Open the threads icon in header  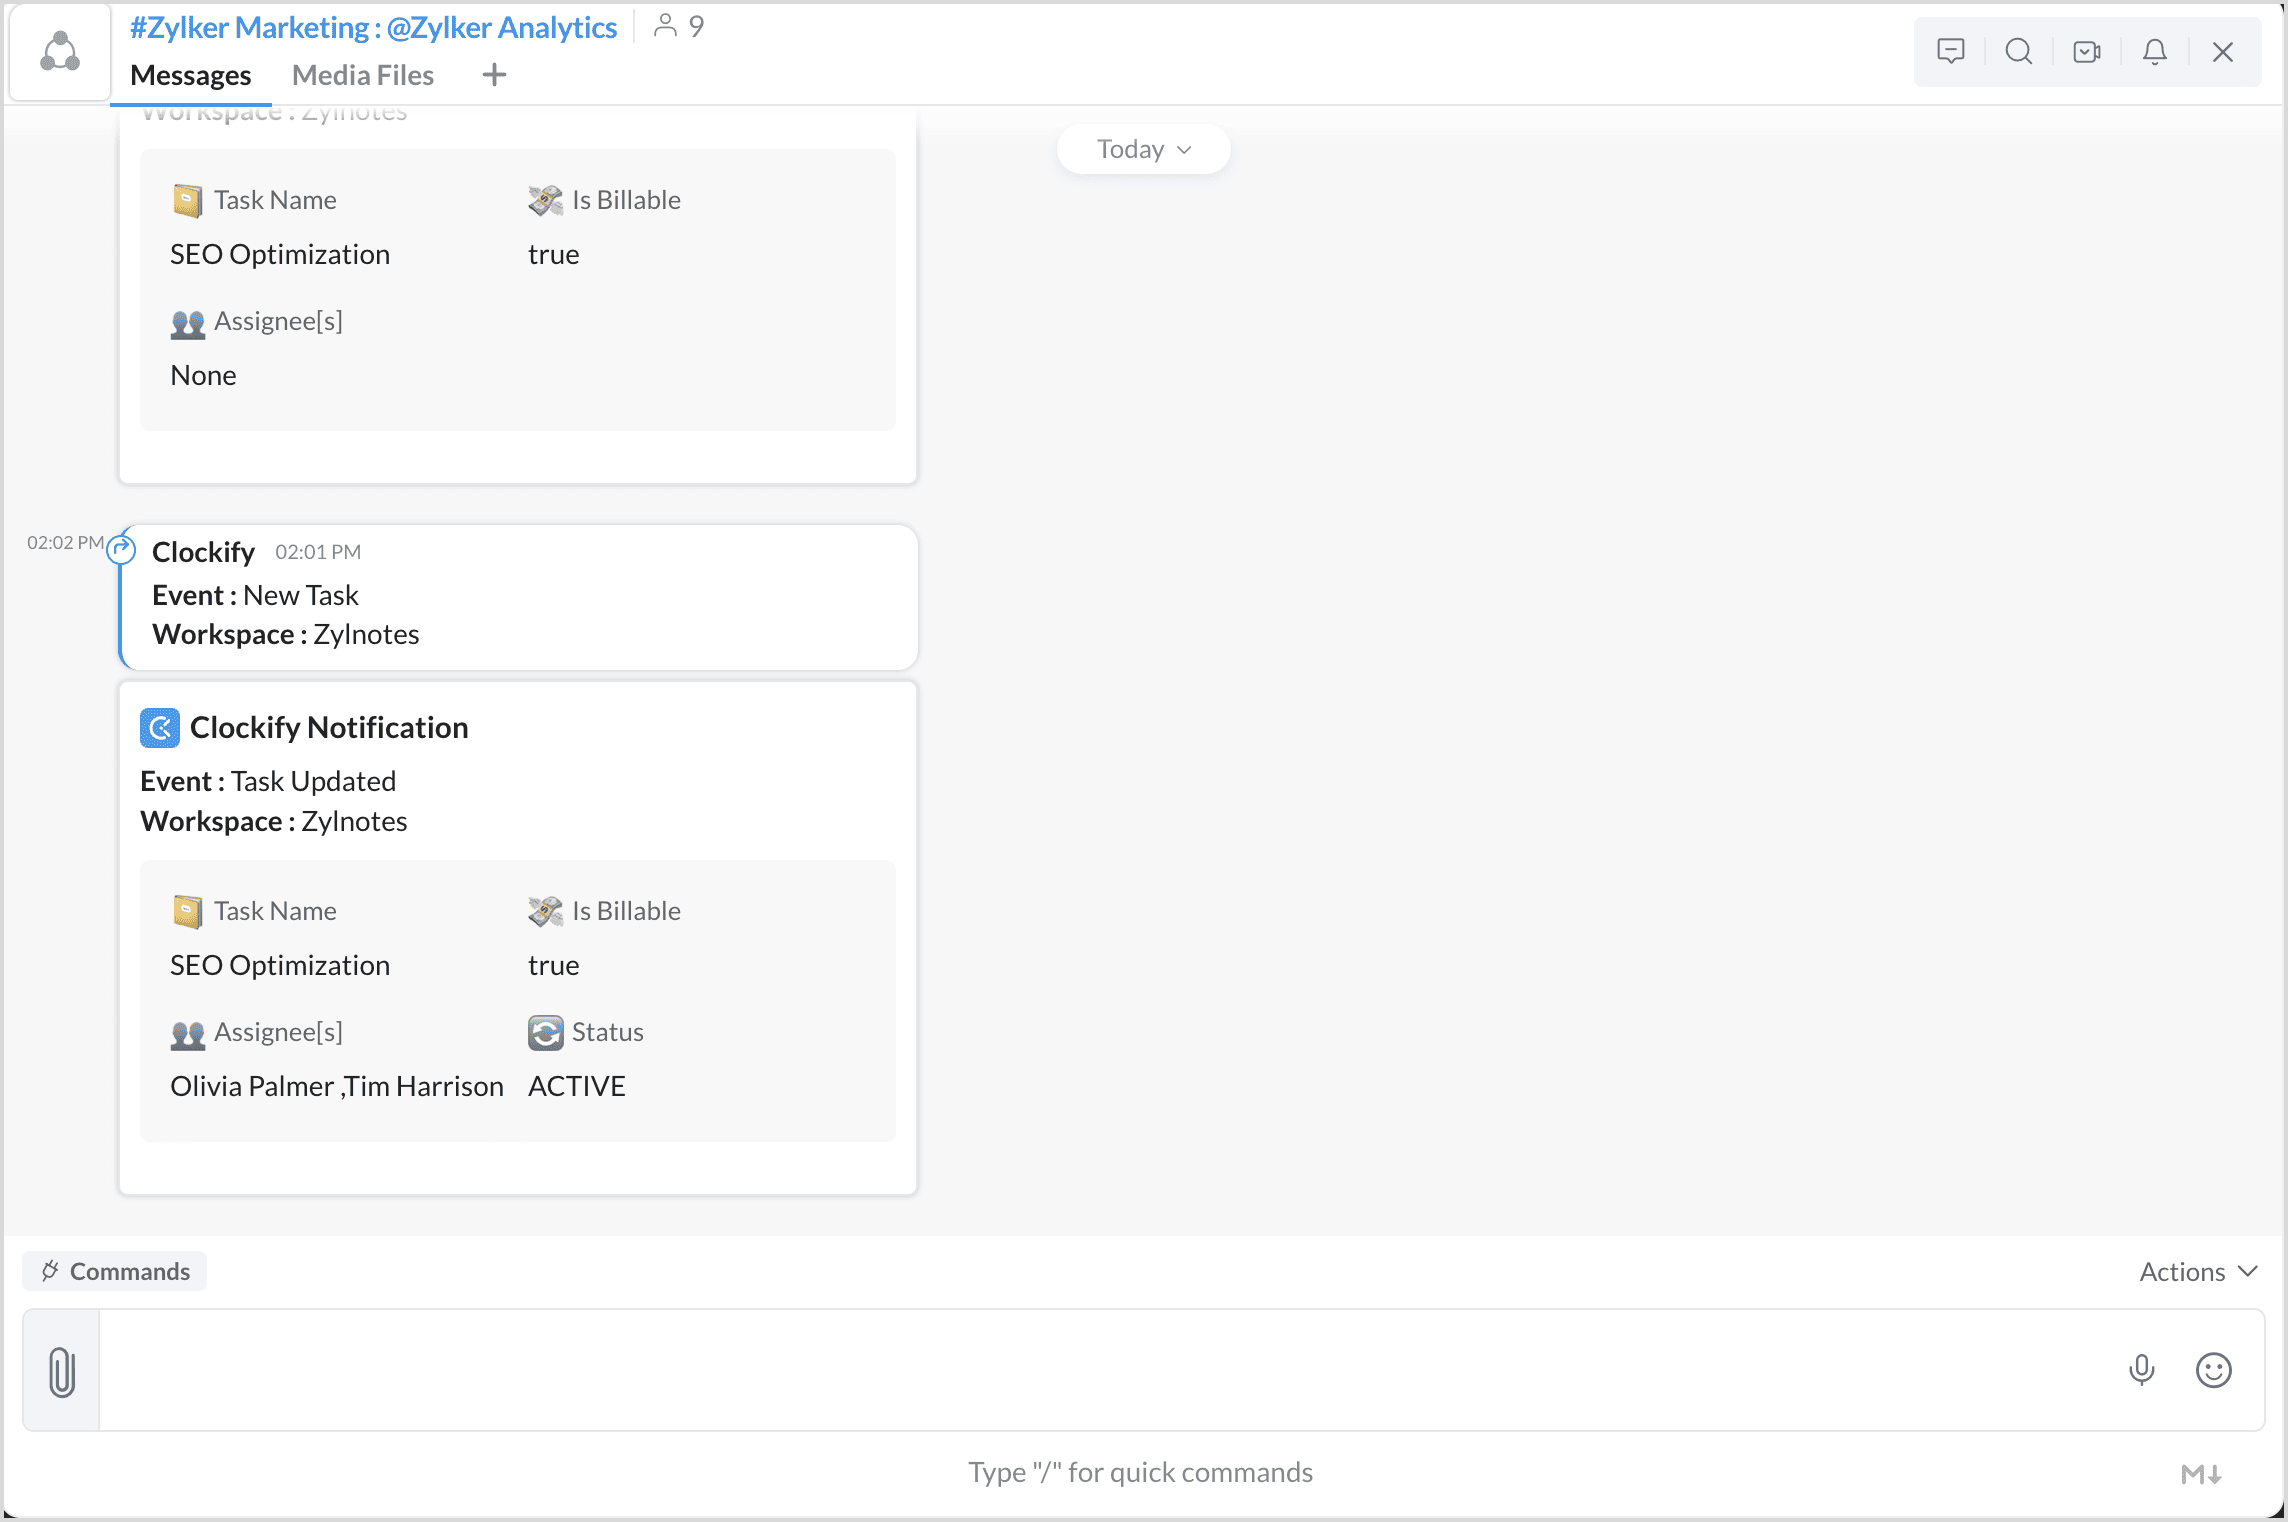click(x=1950, y=51)
